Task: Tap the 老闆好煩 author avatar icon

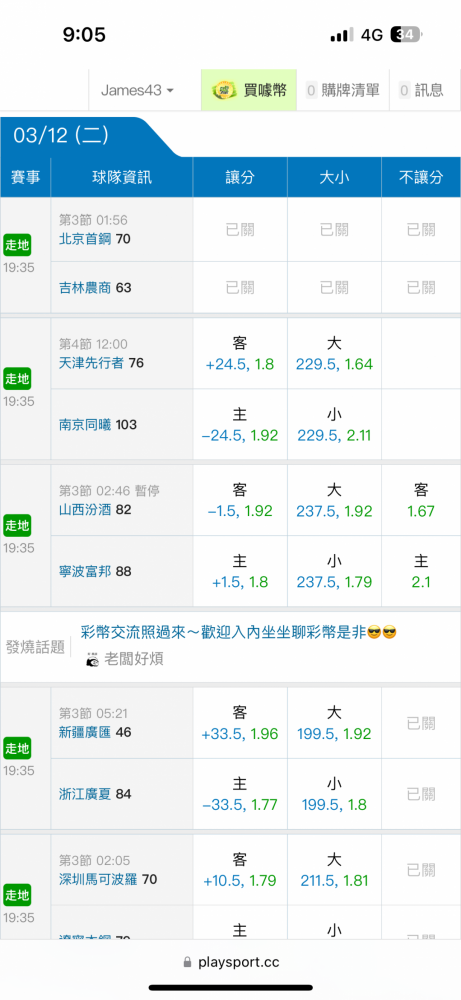Action: click(92, 659)
